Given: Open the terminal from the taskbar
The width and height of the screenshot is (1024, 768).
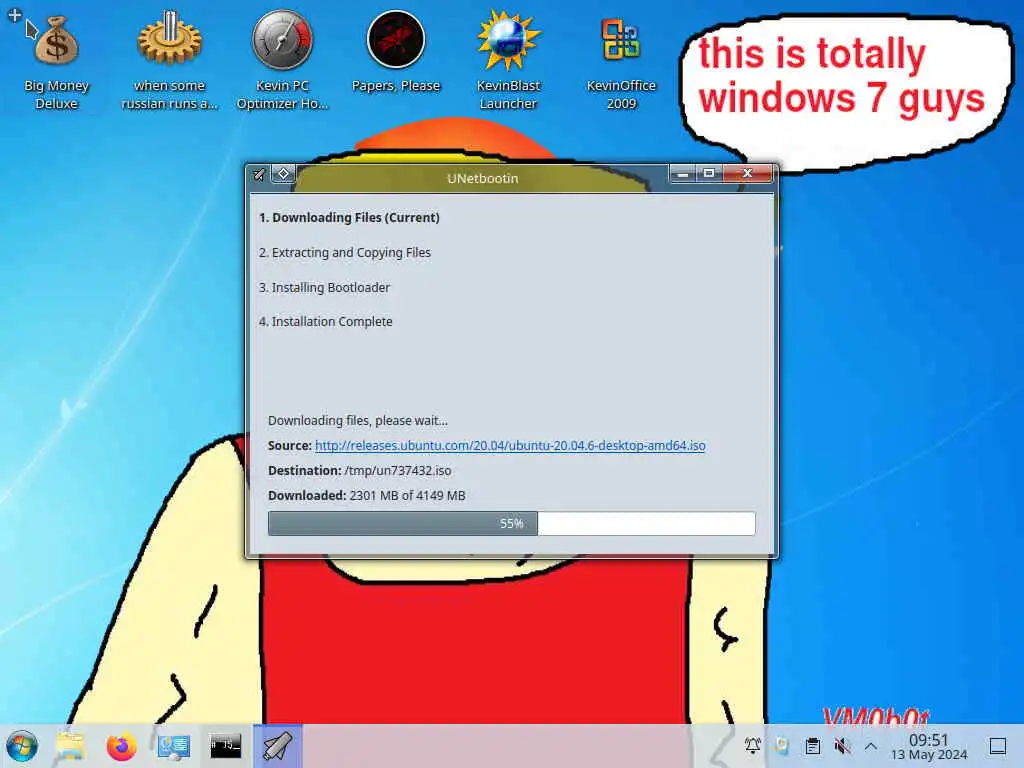Looking at the screenshot, I should point(225,746).
